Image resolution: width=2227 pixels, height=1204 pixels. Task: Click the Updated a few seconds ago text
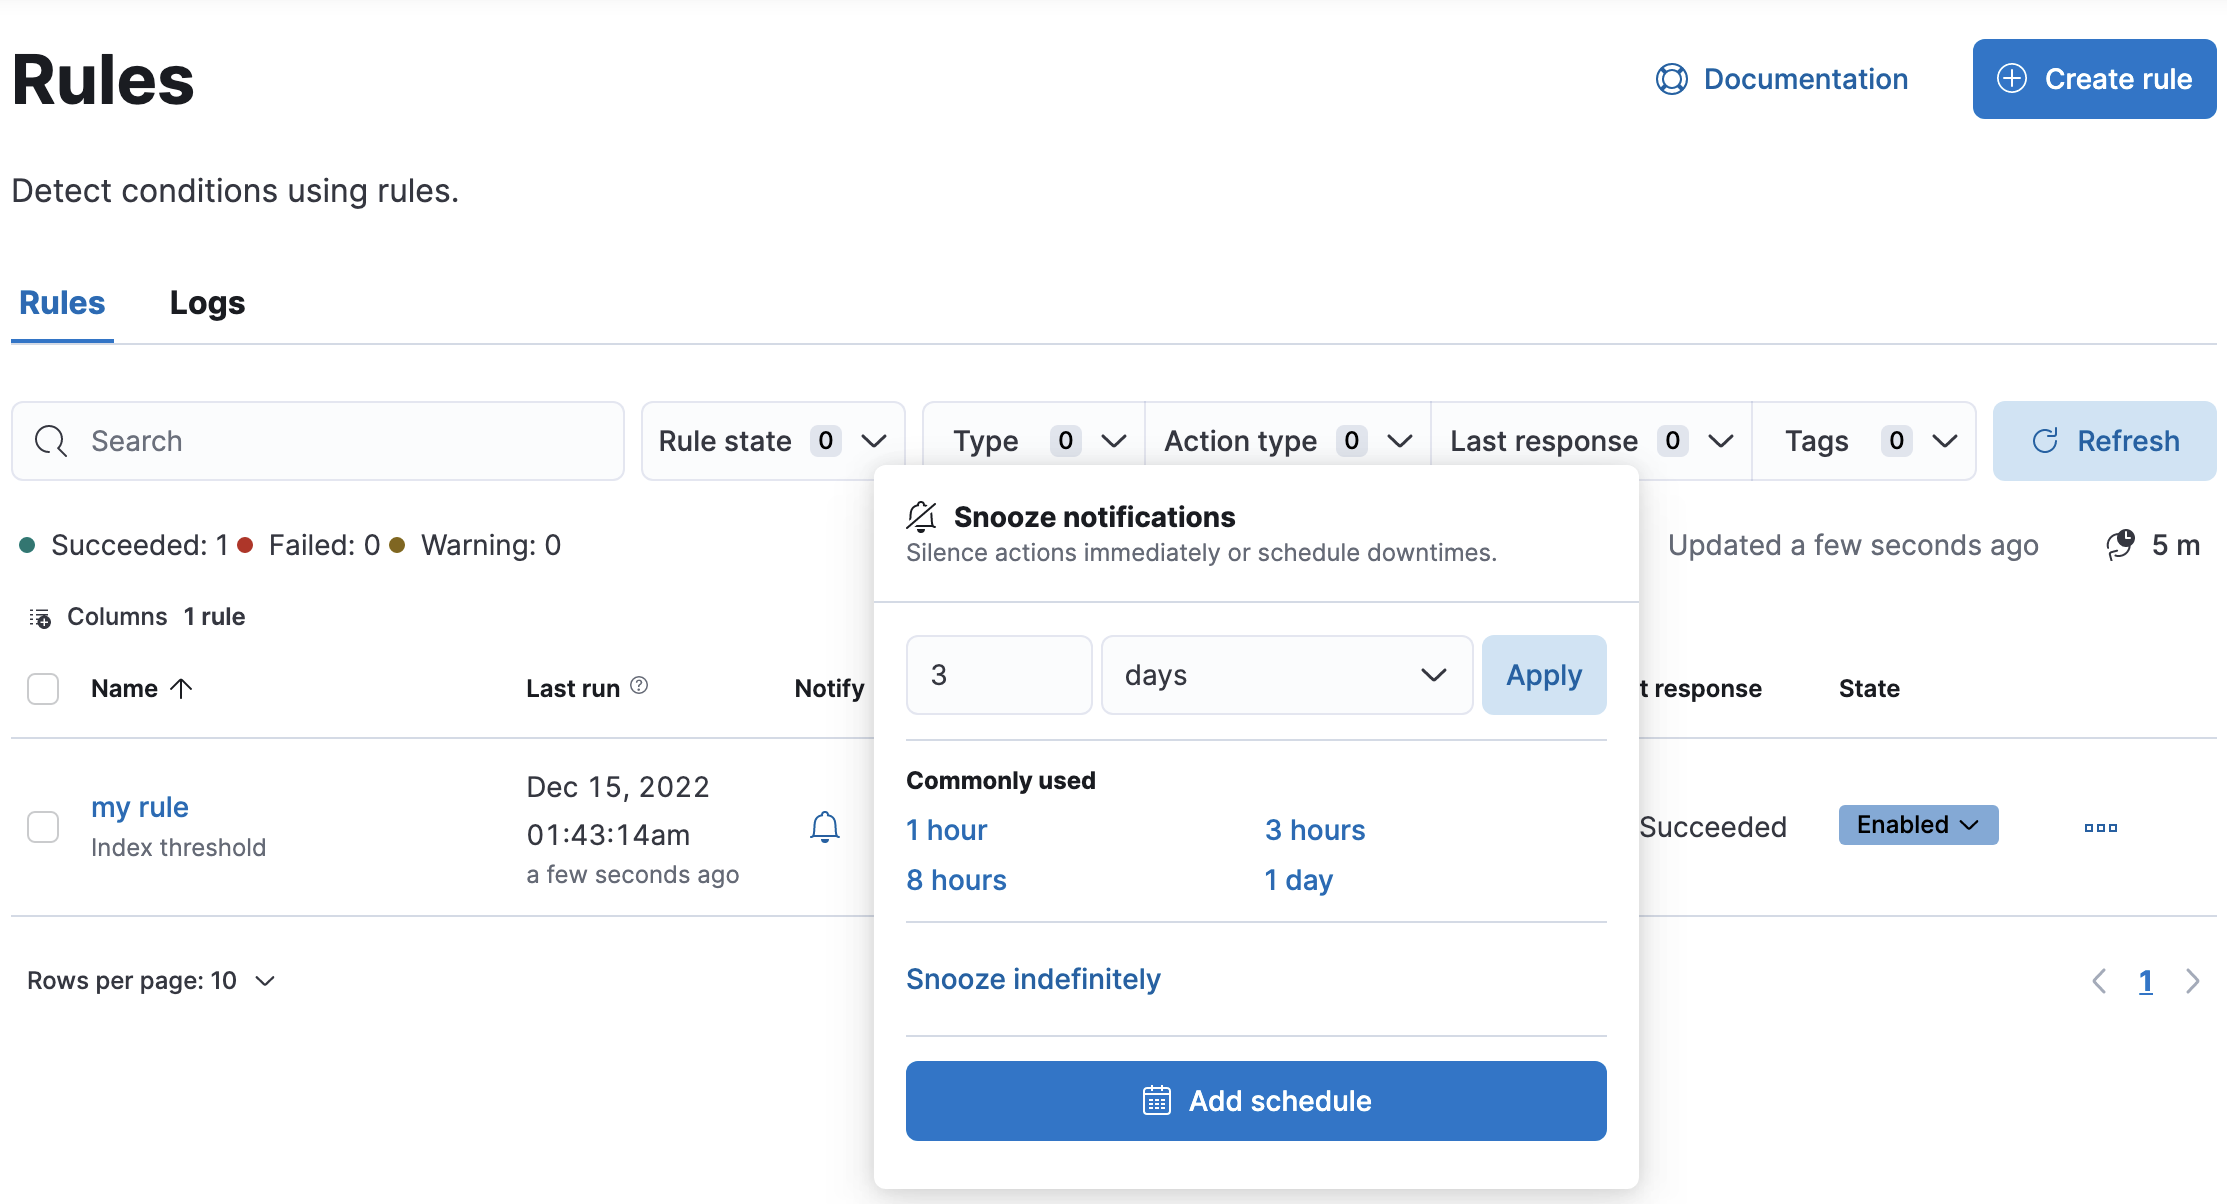tap(1853, 545)
